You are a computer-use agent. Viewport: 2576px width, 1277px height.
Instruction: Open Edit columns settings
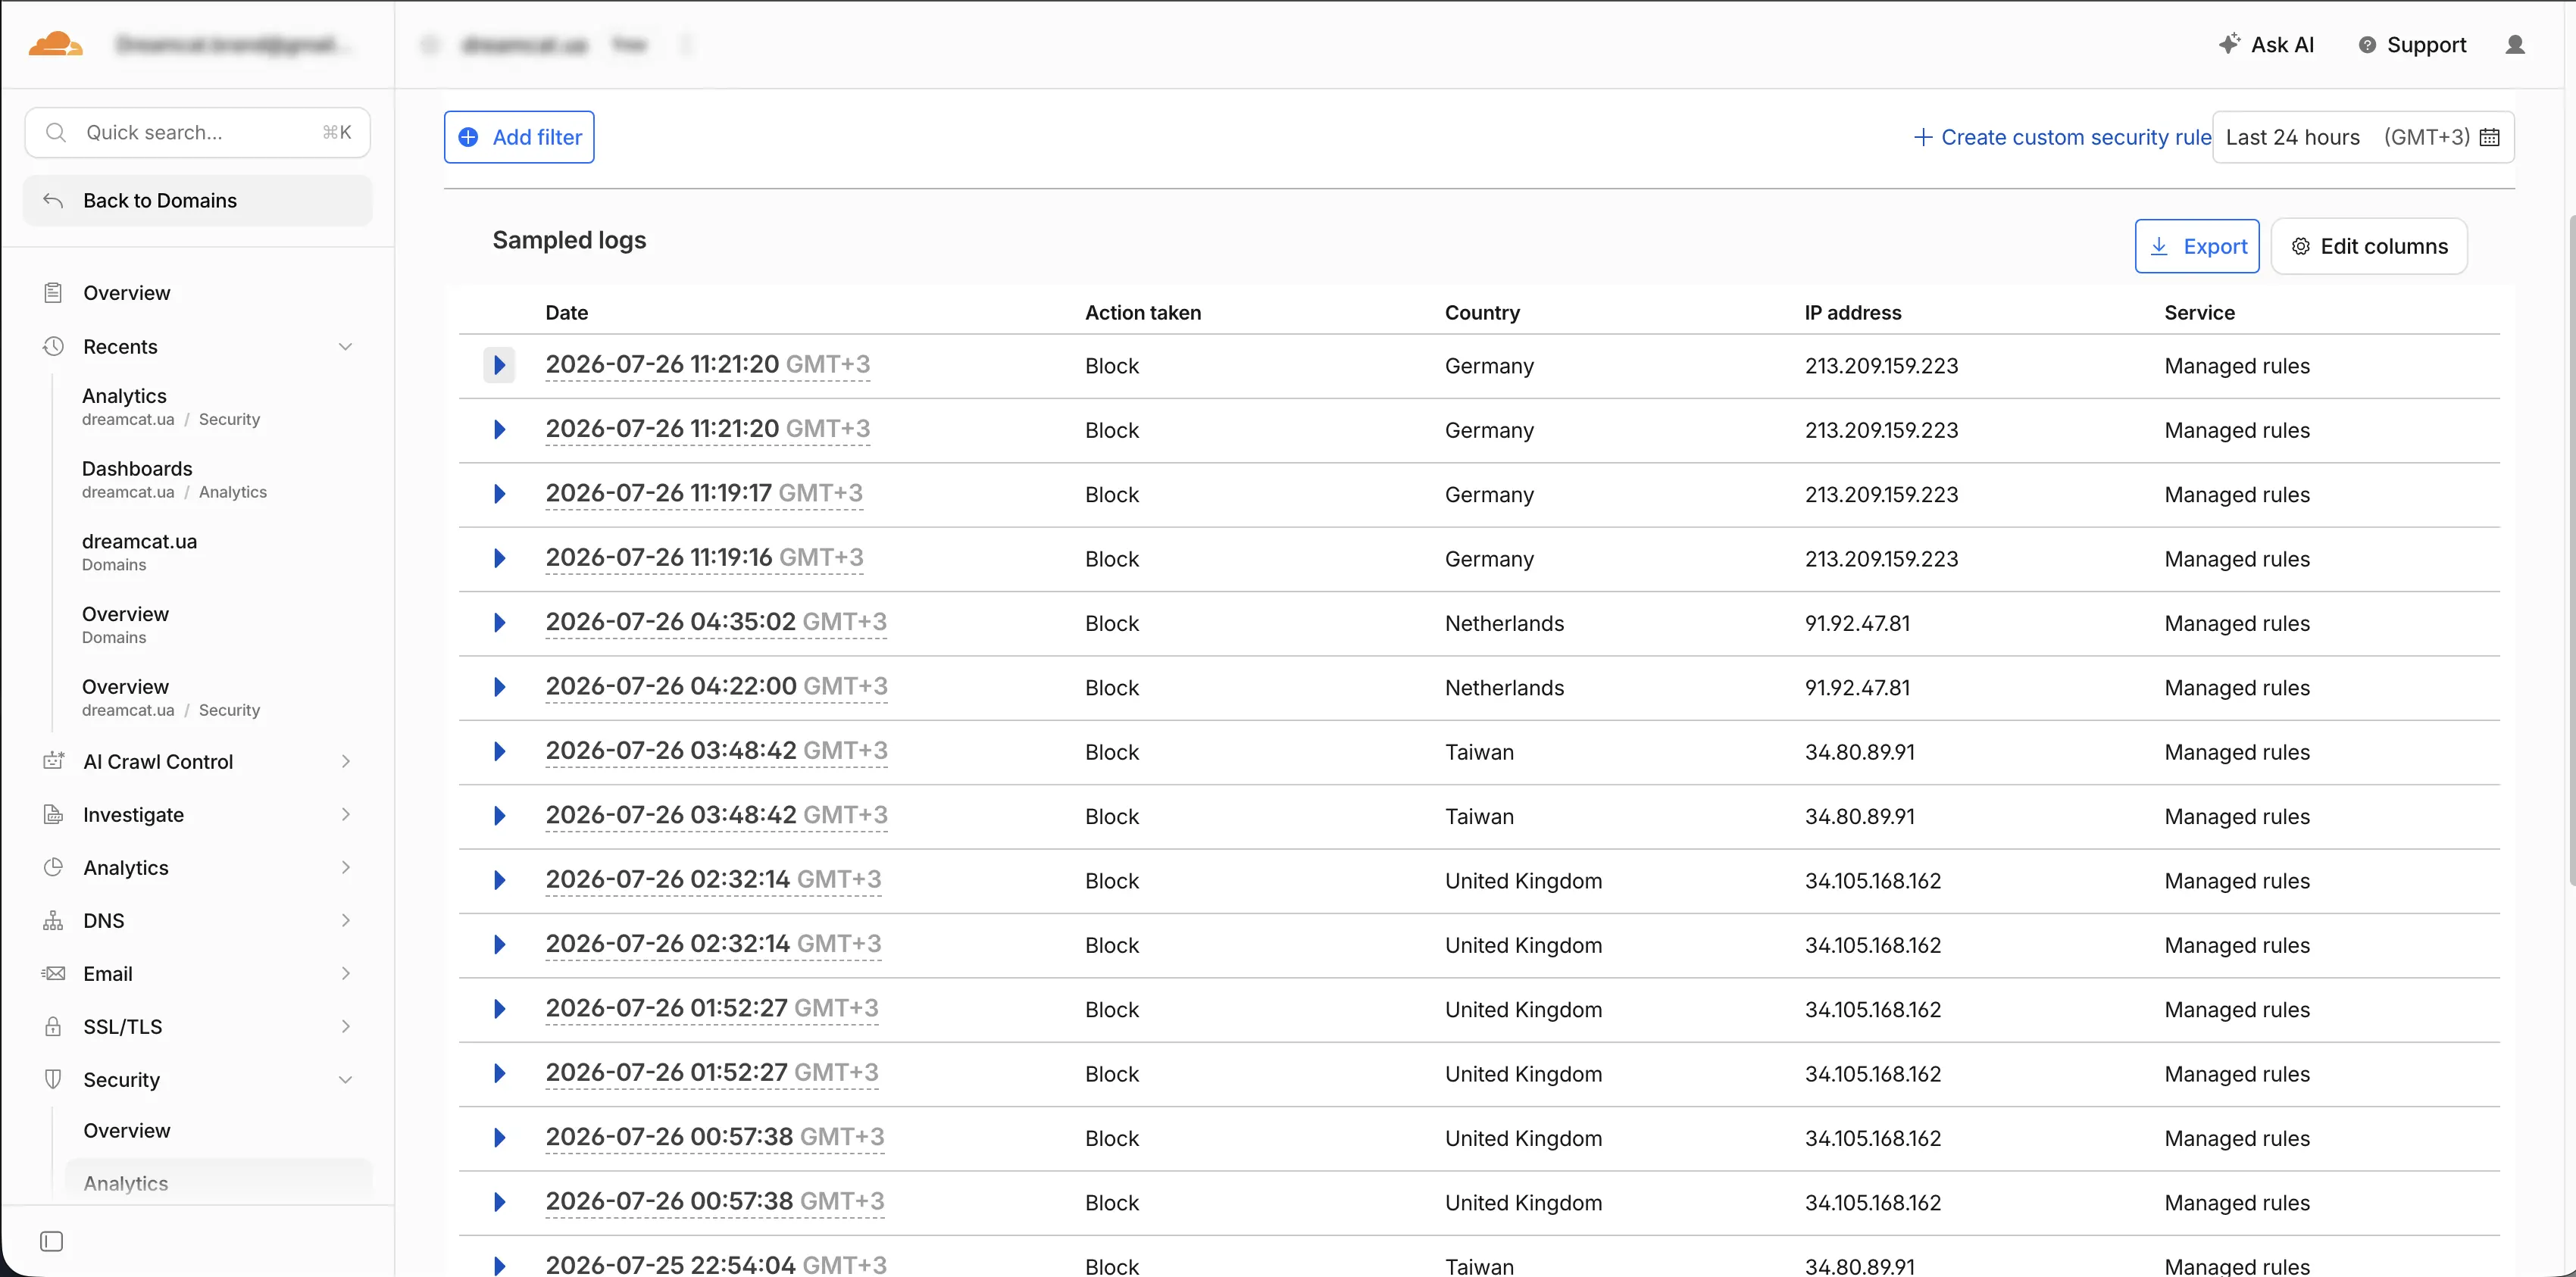pyautogui.click(x=2368, y=246)
